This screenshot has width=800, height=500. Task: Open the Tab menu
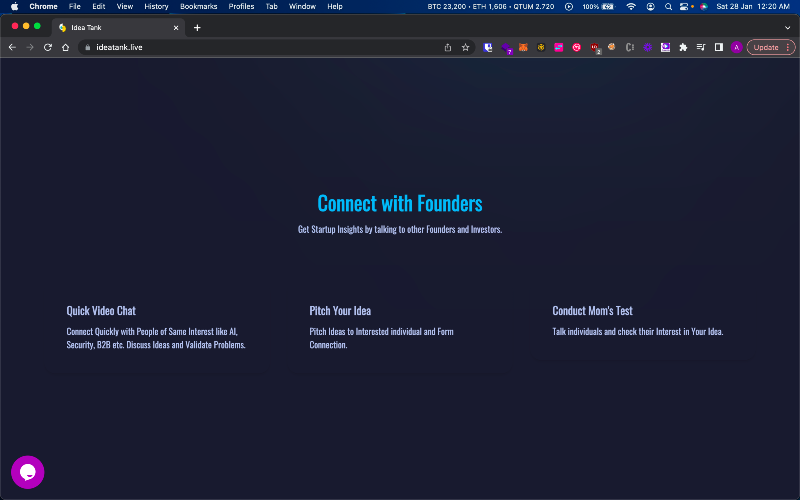tap(271, 7)
